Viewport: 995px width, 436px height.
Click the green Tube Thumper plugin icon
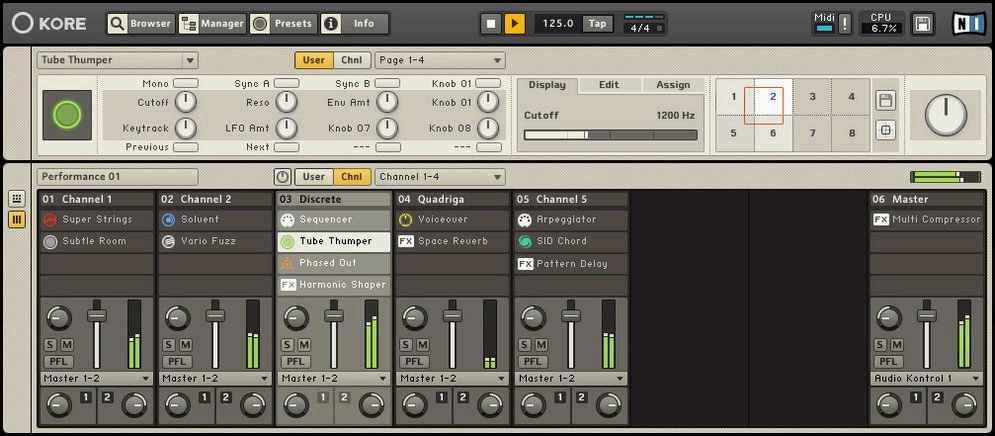tap(67, 115)
